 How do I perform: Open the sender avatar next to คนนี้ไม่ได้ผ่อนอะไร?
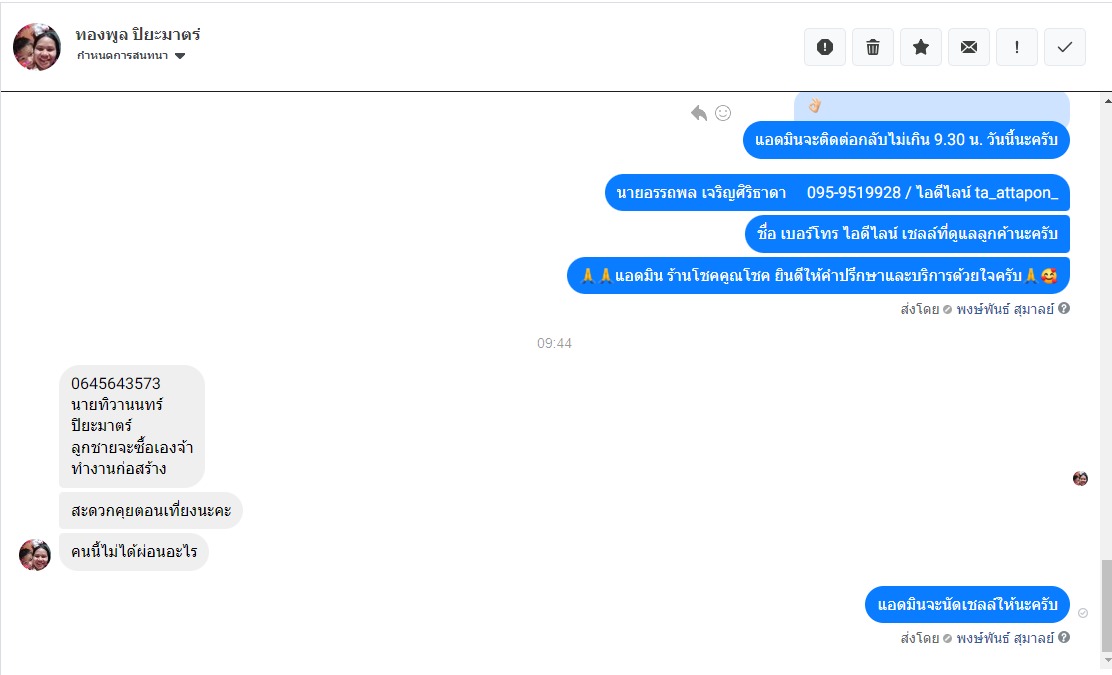click(x=35, y=554)
